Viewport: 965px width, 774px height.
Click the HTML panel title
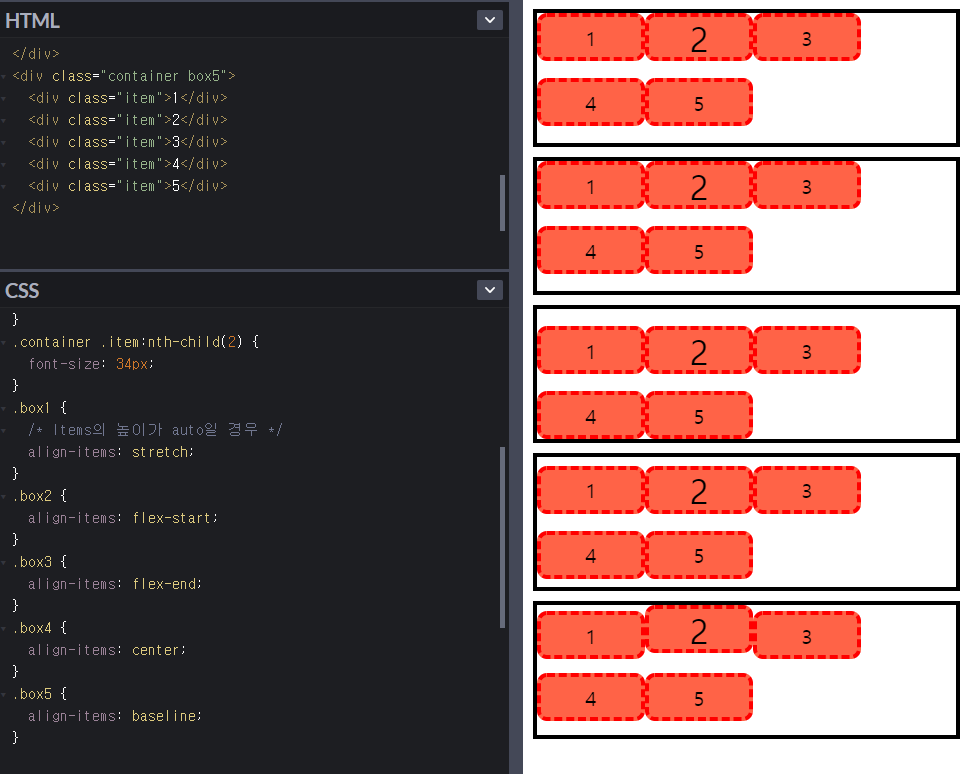click(32, 21)
